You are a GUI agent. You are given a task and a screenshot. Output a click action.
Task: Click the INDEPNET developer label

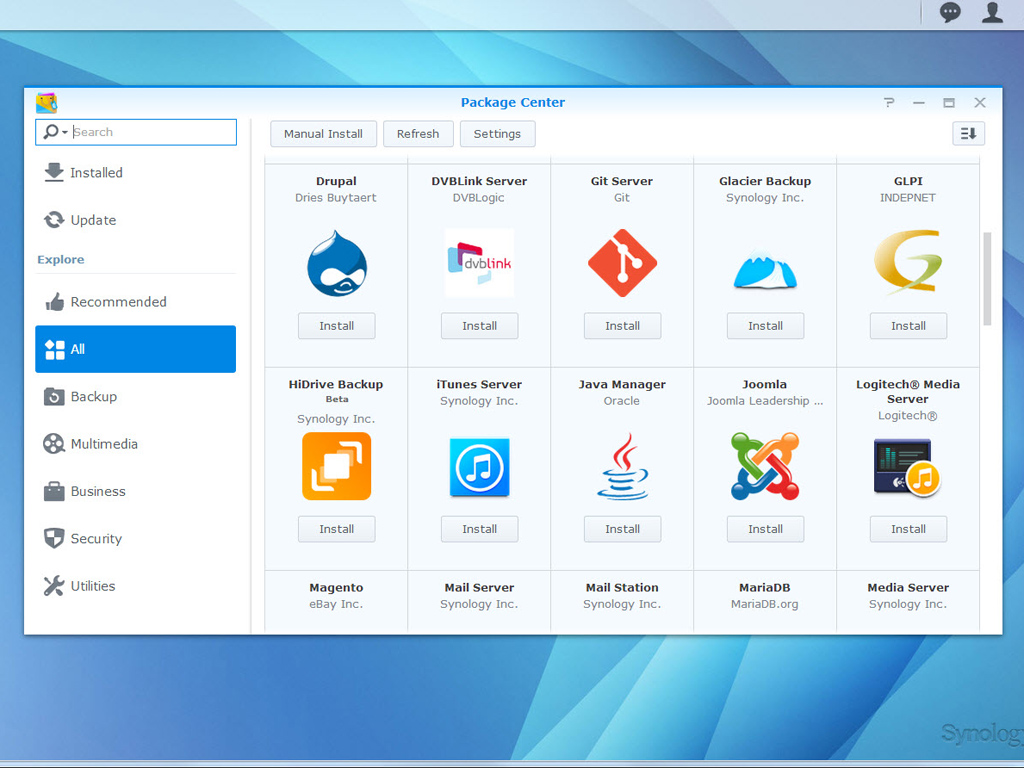(908, 197)
